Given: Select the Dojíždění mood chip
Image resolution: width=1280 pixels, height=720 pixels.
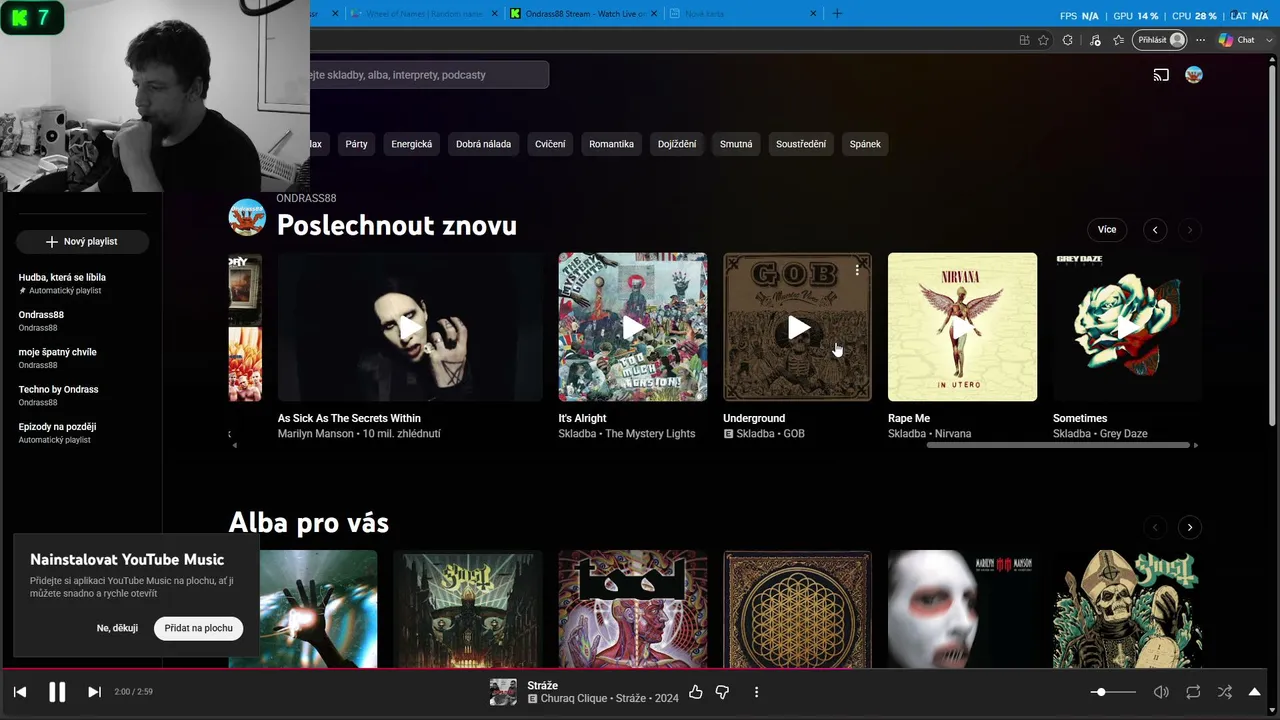Looking at the screenshot, I should point(677,144).
